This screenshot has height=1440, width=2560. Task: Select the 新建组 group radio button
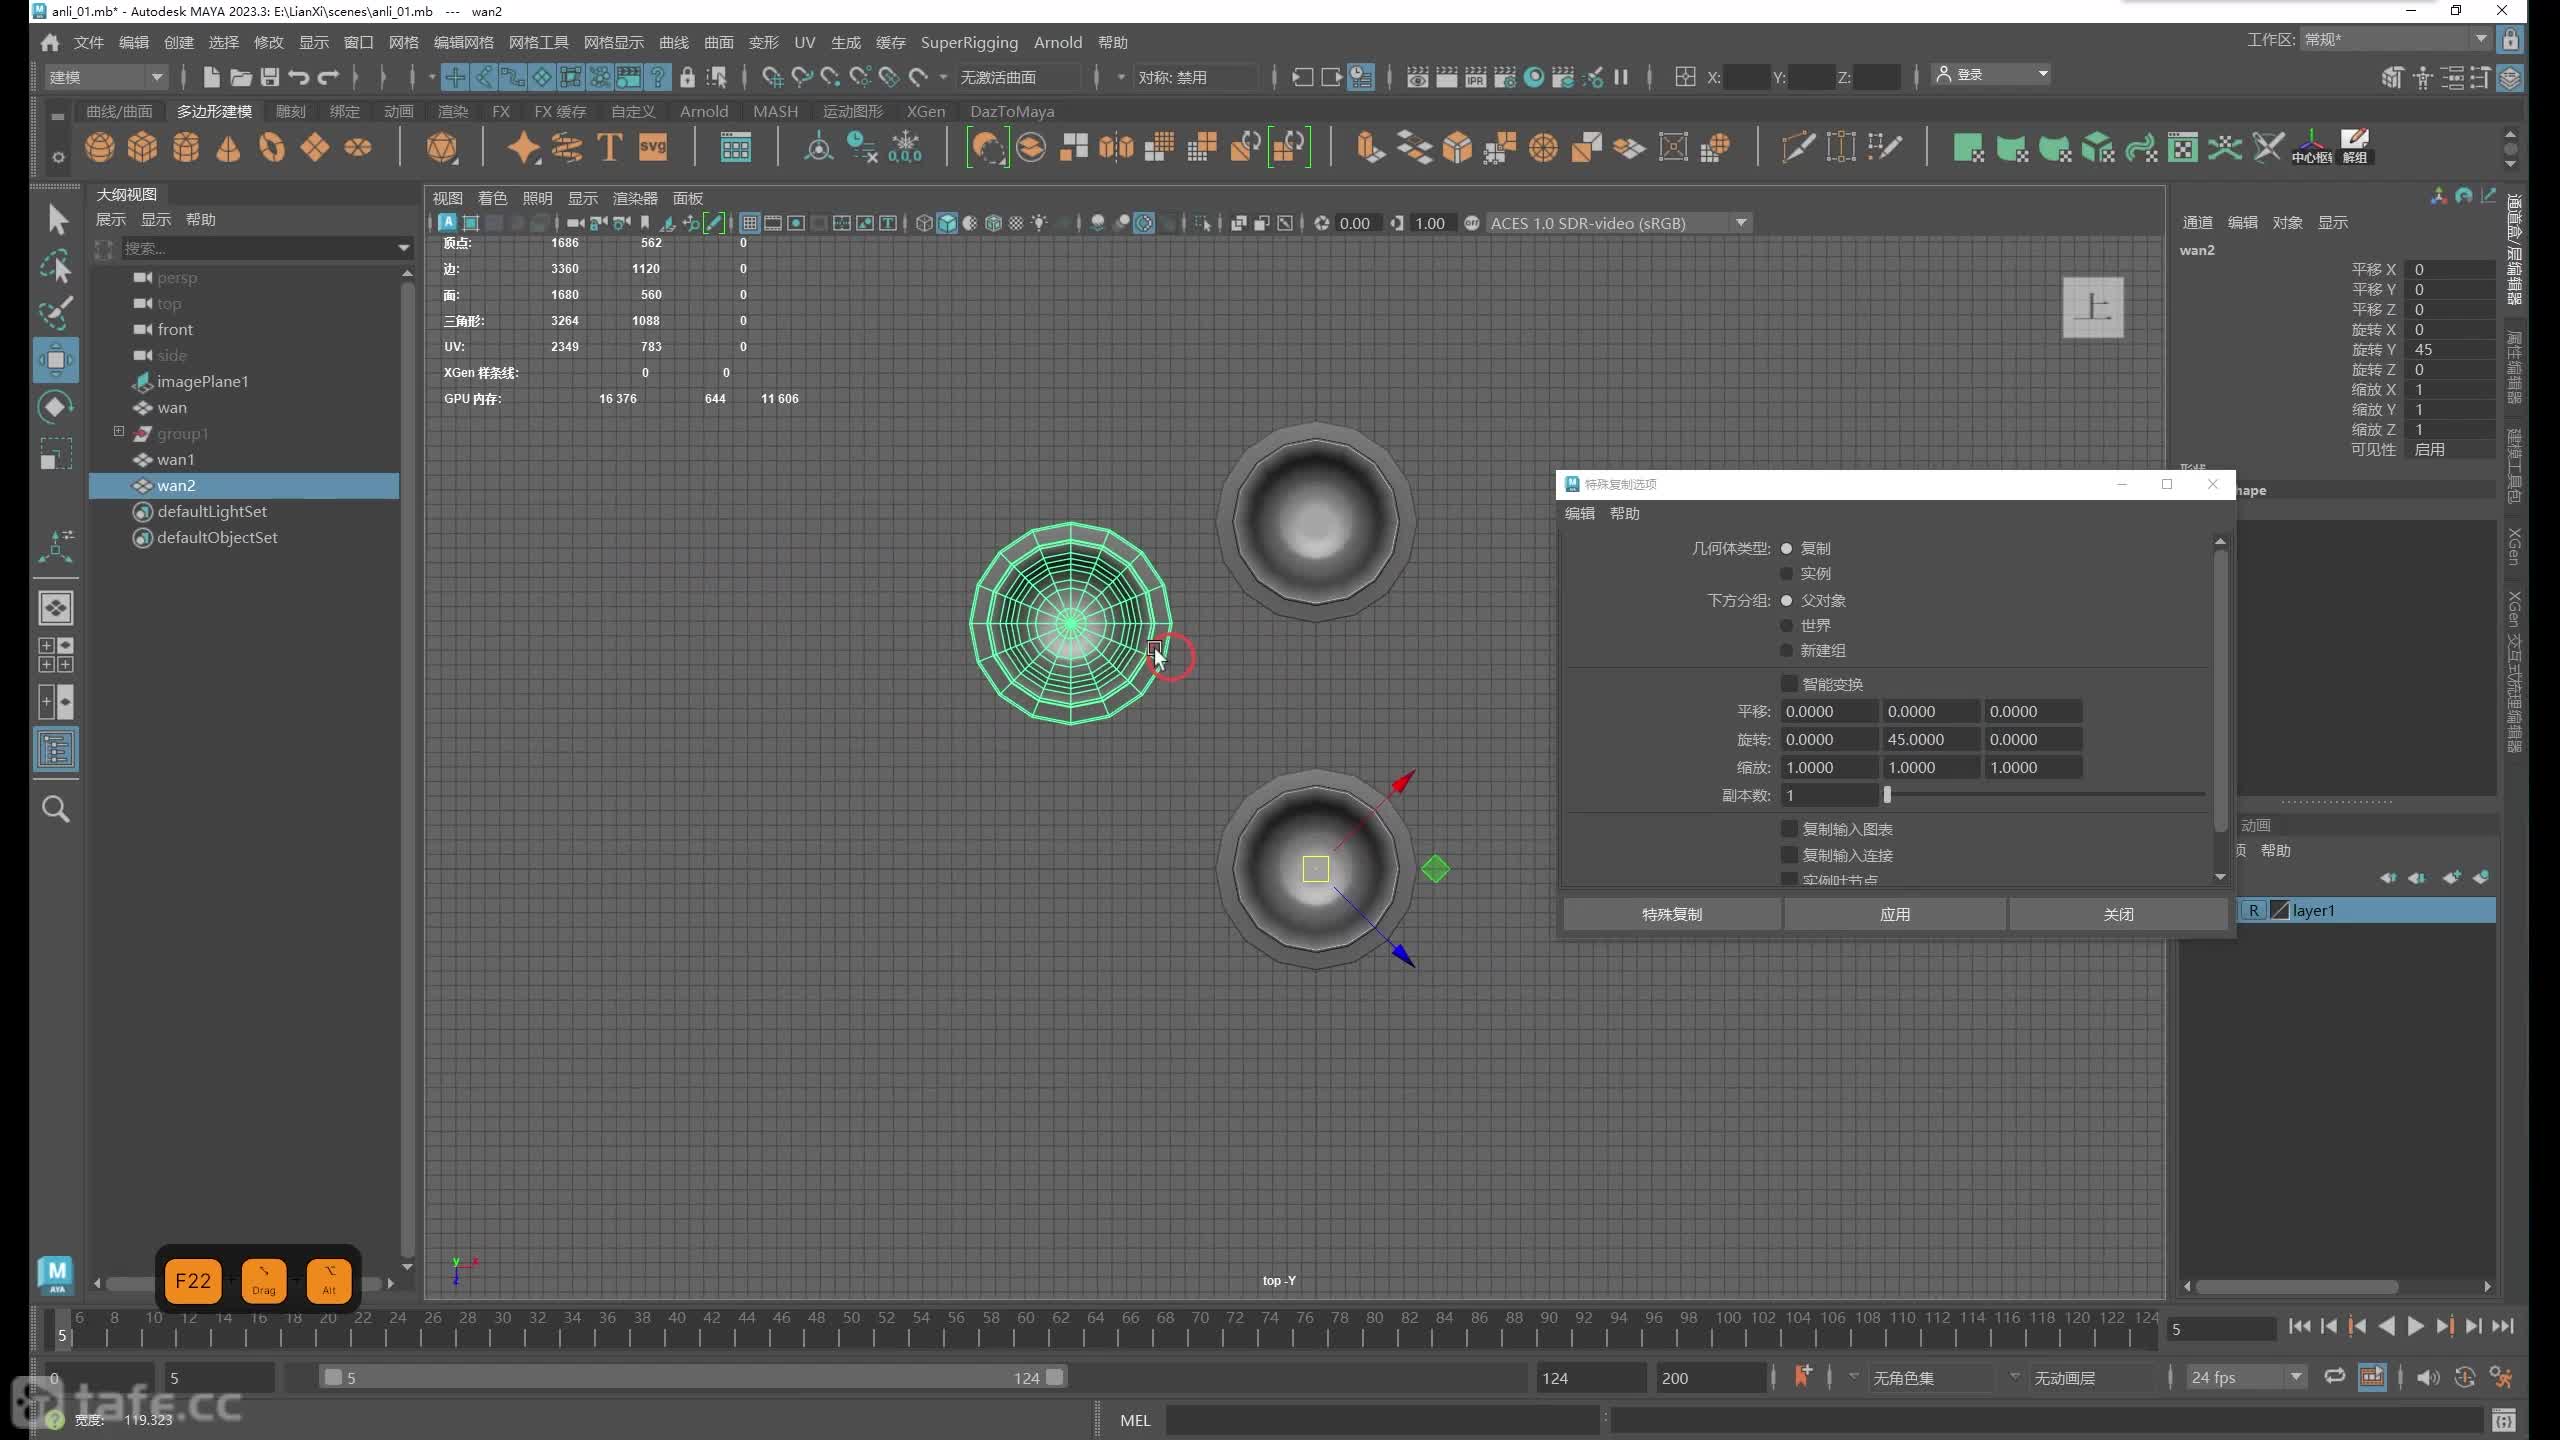1786,650
